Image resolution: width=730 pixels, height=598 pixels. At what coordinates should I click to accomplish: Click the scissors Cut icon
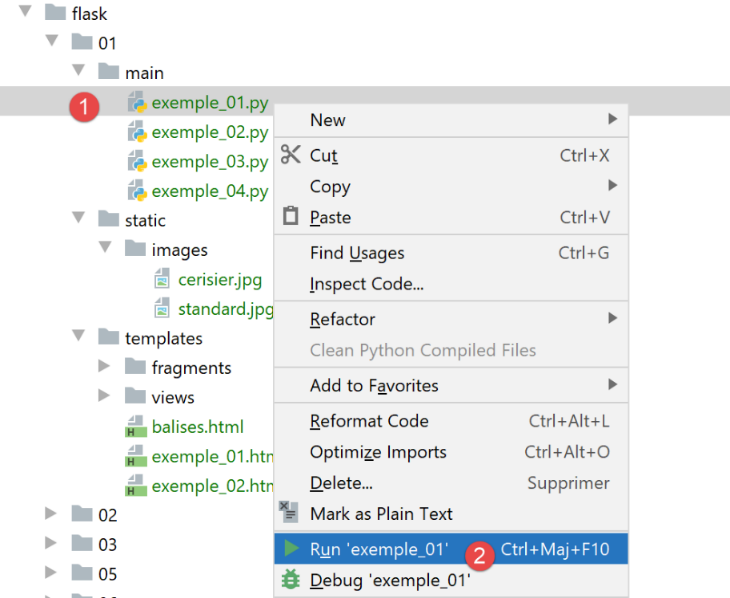point(291,155)
